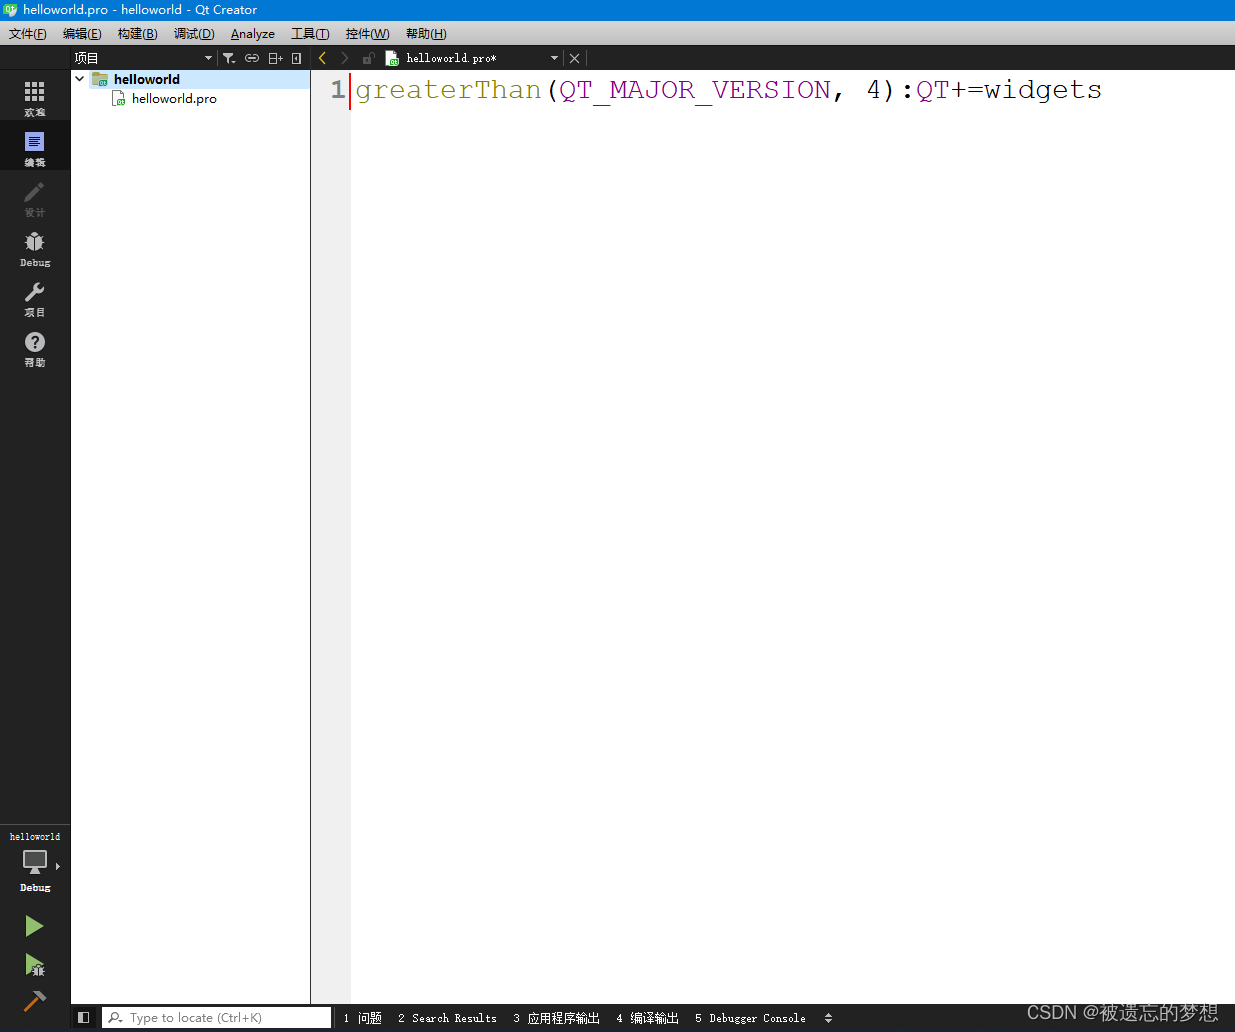
Task: Open the 调试(D) menu
Action: (x=194, y=34)
